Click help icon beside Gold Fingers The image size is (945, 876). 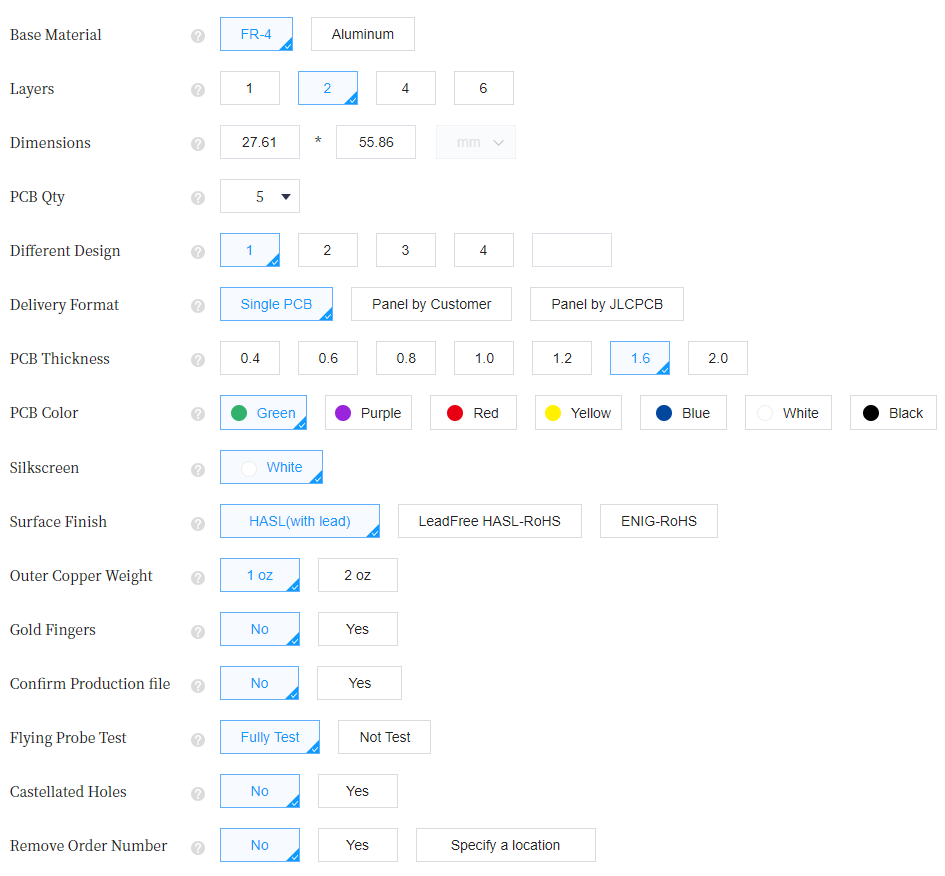pos(198,631)
